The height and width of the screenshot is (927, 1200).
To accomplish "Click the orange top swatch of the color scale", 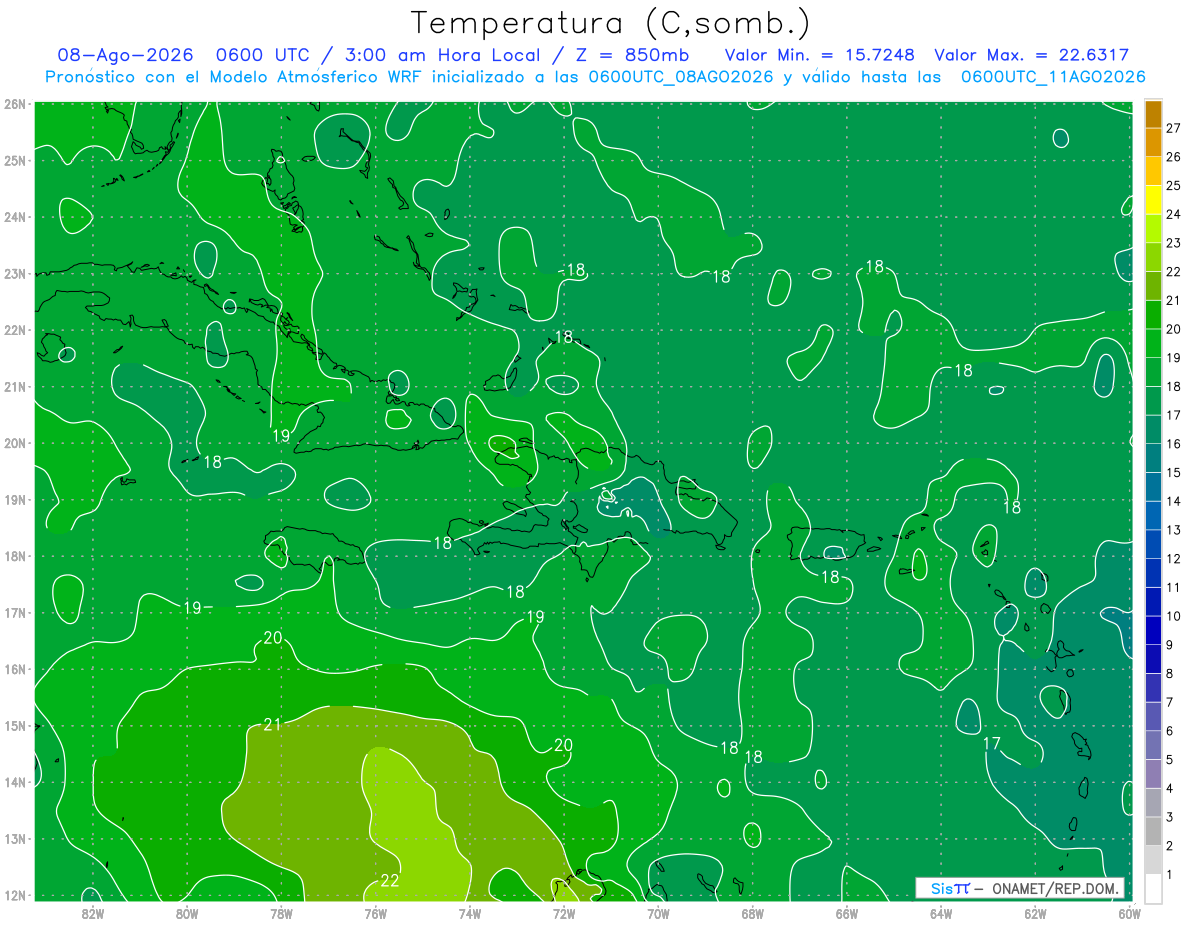I will coord(1154,114).
